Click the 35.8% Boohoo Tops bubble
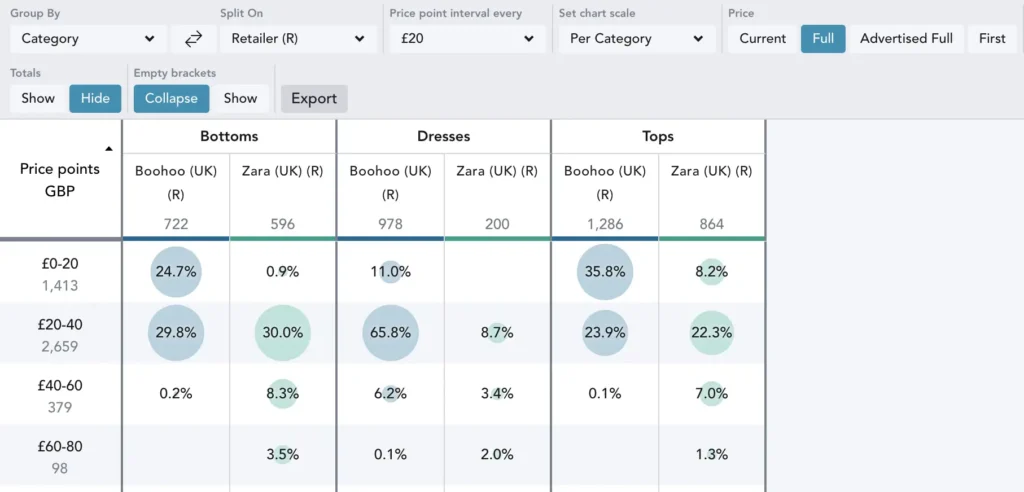This screenshot has height=492, width=1024. coord(604,271)
